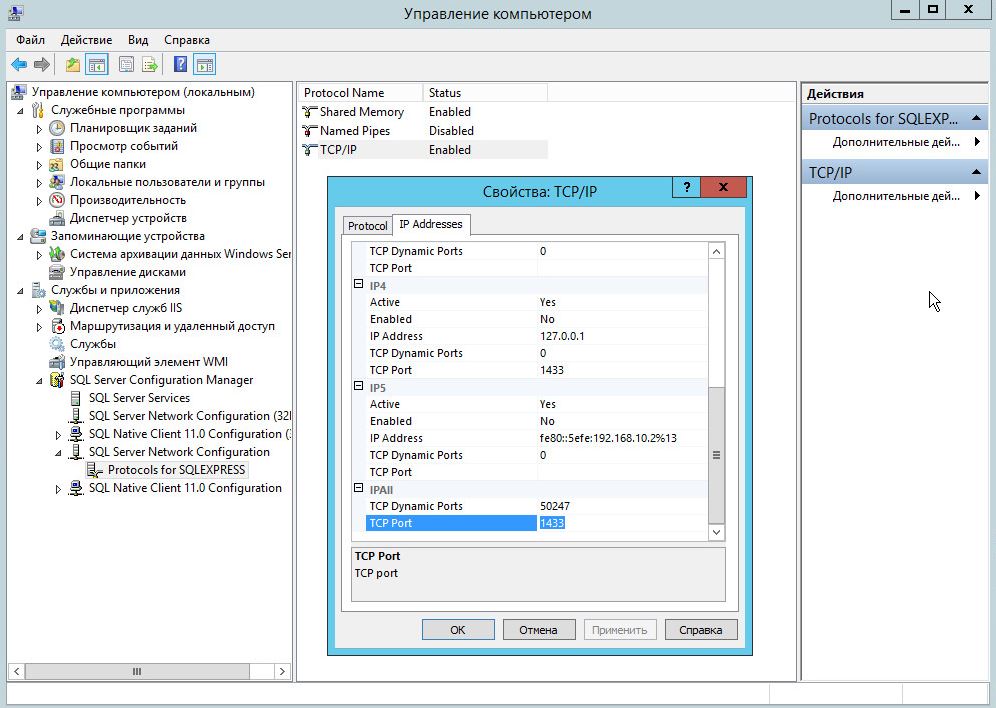The image size is (996, 708).
Task: Open Дополнительные действия under Protocols for SQLEXPRESS
Action: (x=896, y=142)
